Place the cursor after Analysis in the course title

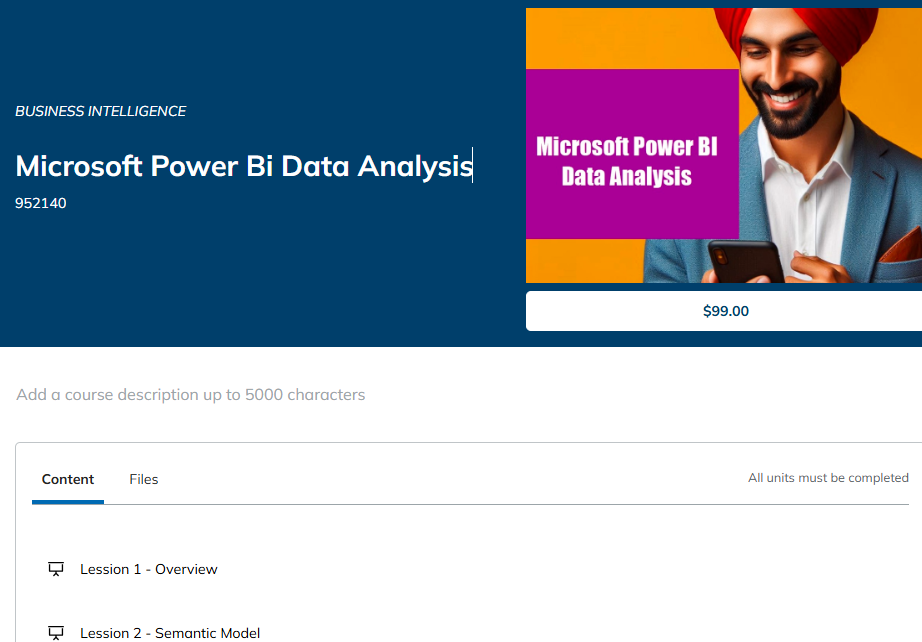pos(473,166)
